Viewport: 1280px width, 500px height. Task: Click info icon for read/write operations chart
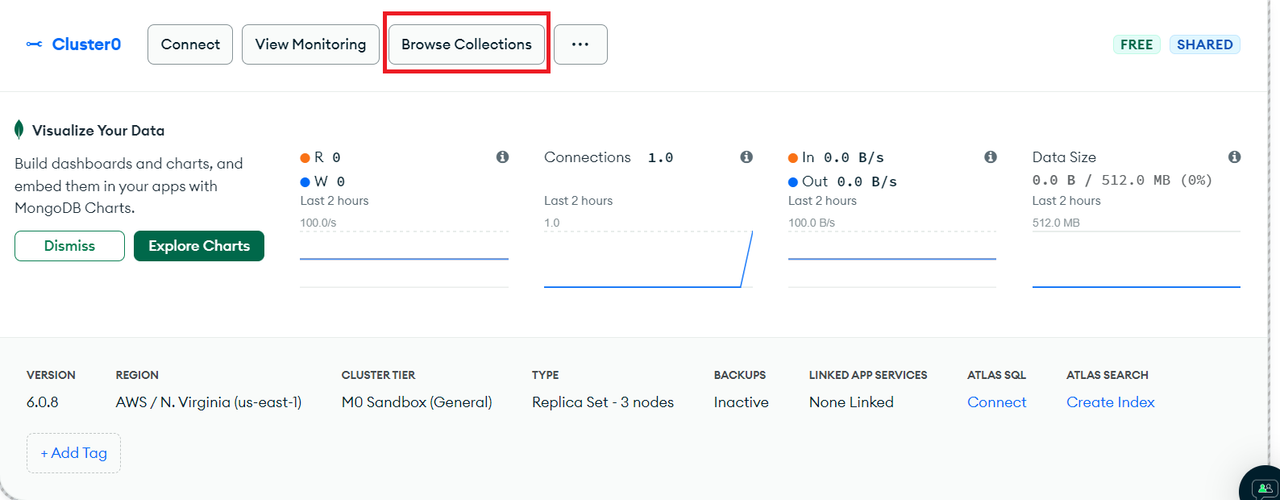tap(502, 157)
